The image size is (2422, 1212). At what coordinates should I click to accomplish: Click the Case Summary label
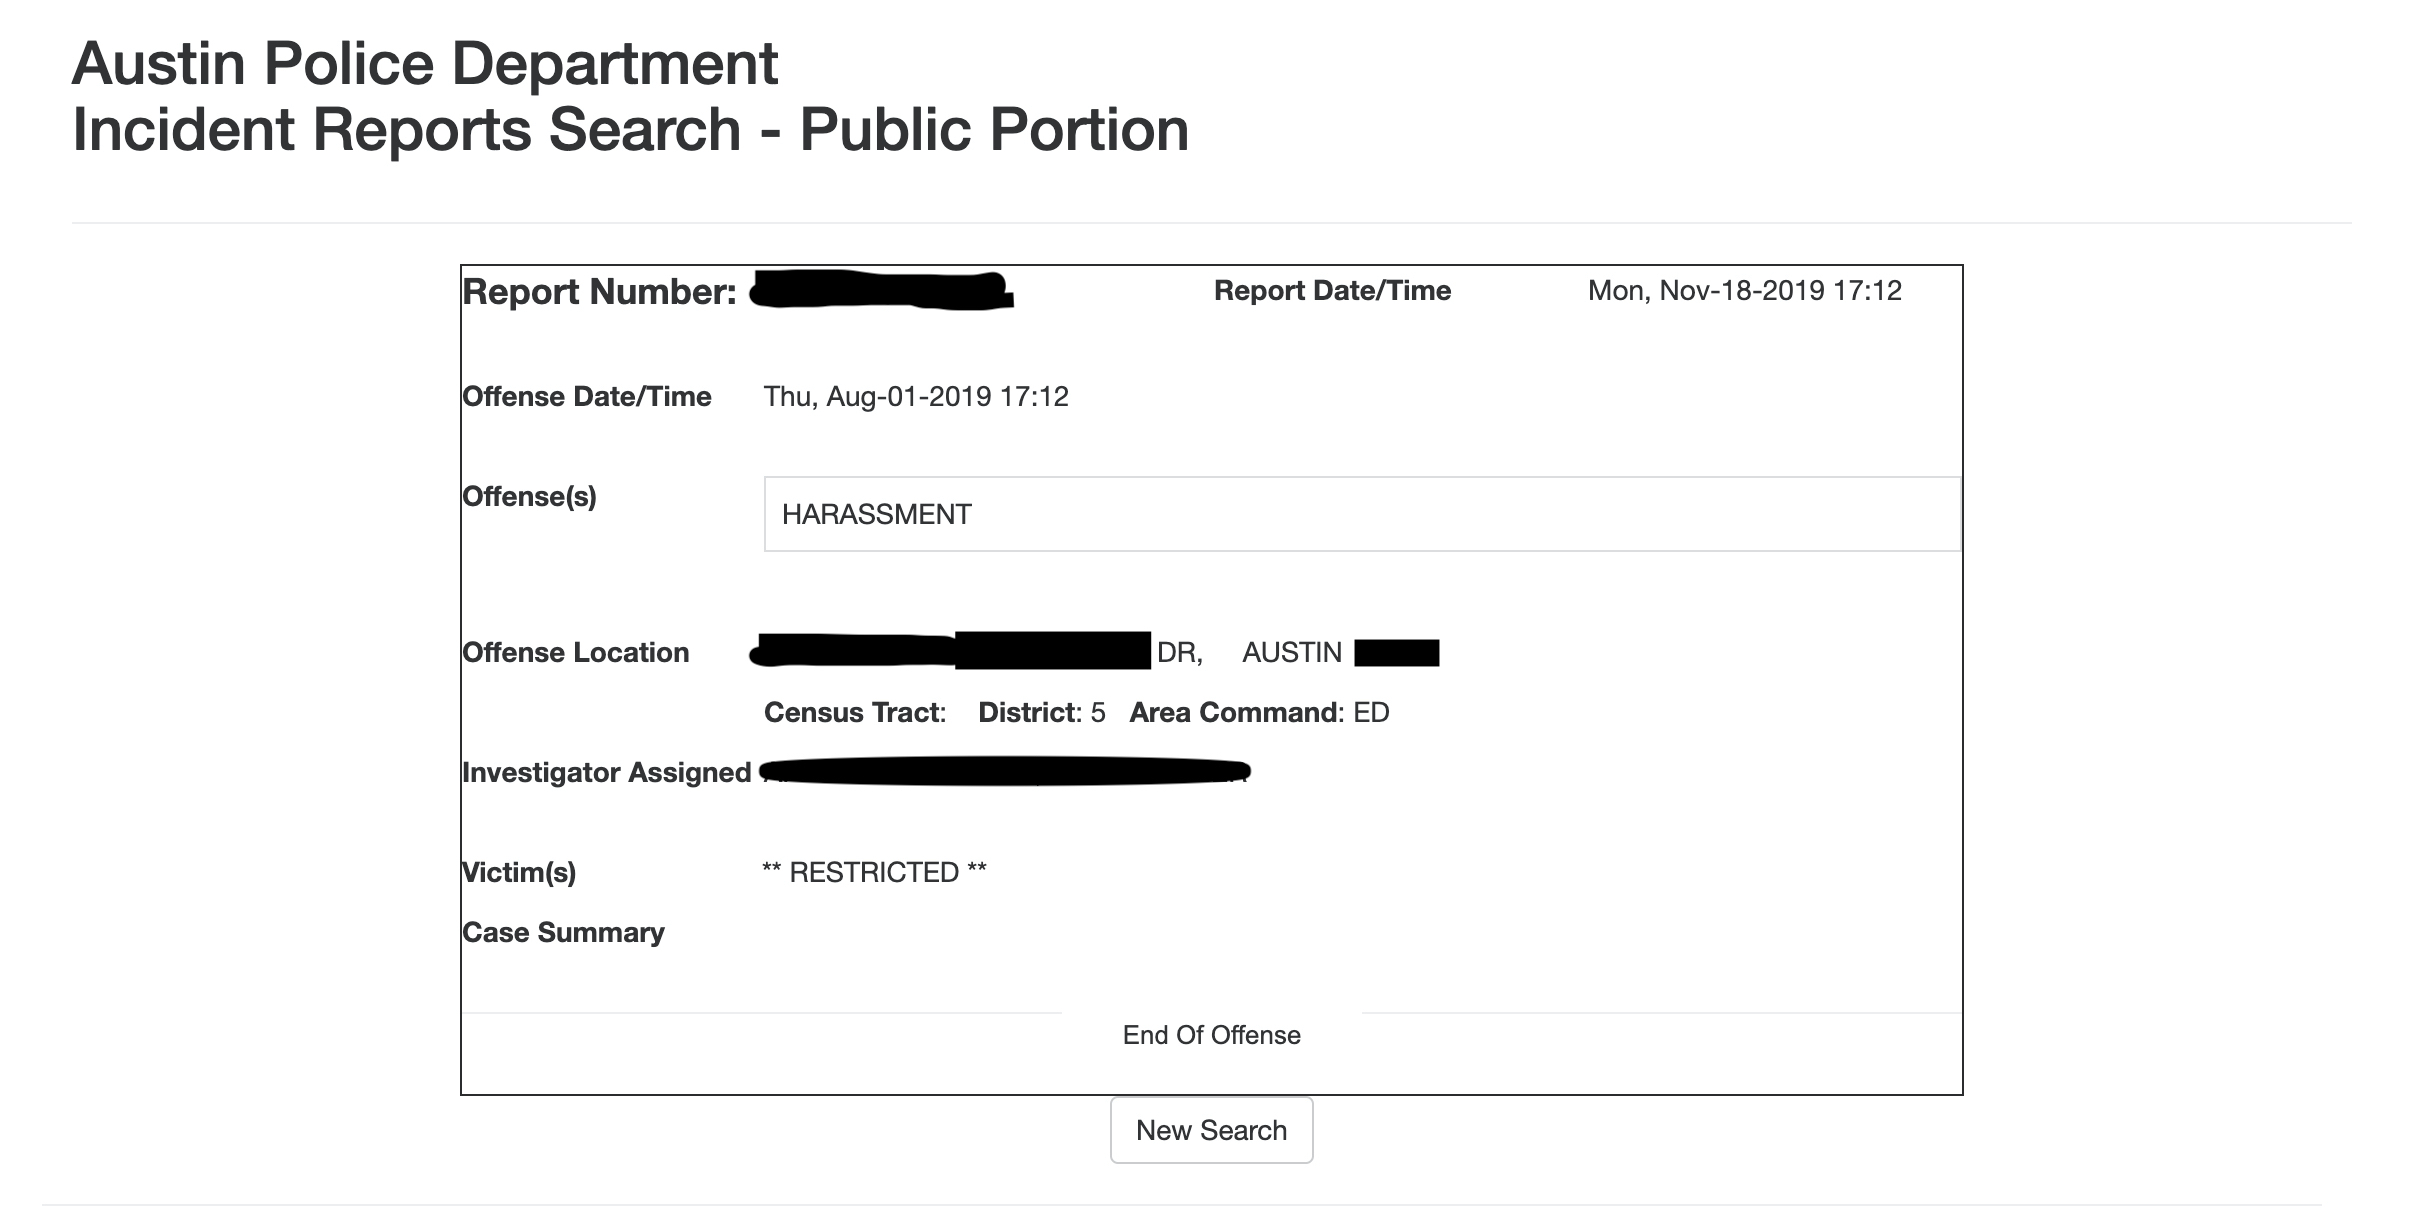563,933
